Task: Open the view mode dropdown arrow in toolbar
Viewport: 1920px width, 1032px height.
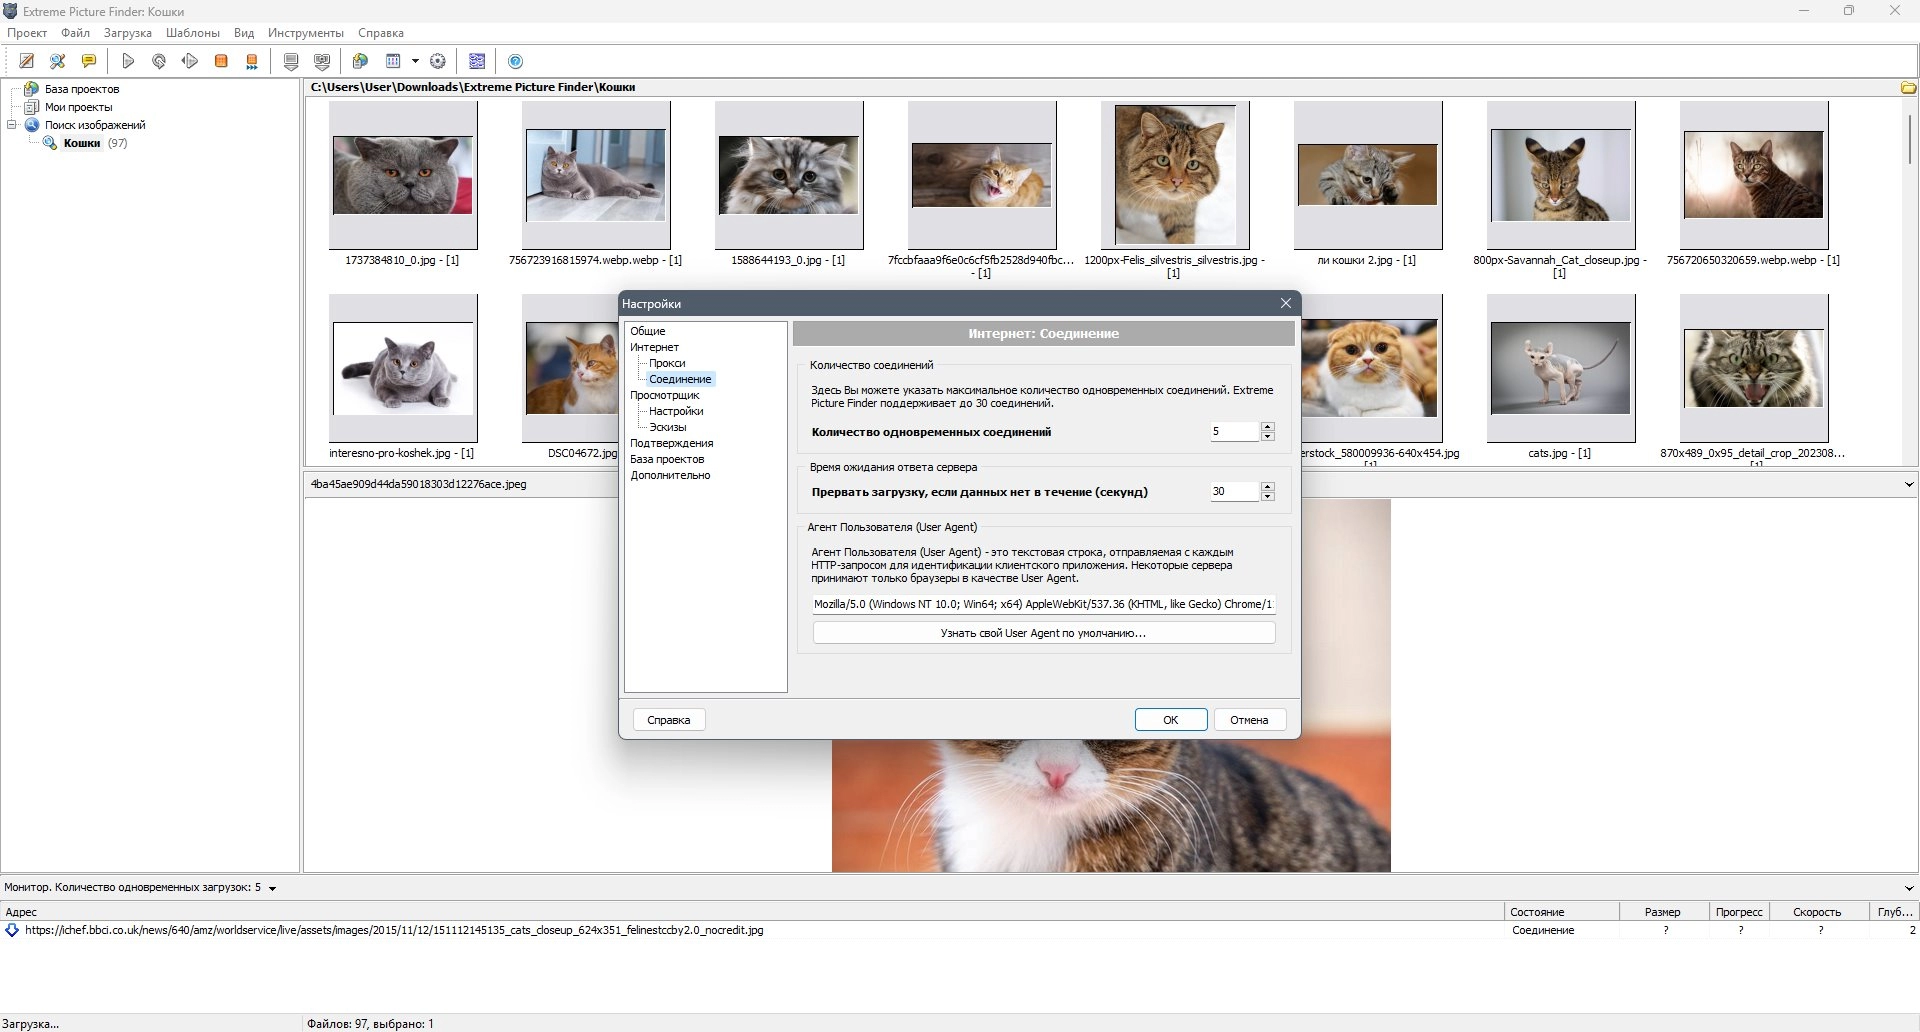Action: tap(415, 61)
